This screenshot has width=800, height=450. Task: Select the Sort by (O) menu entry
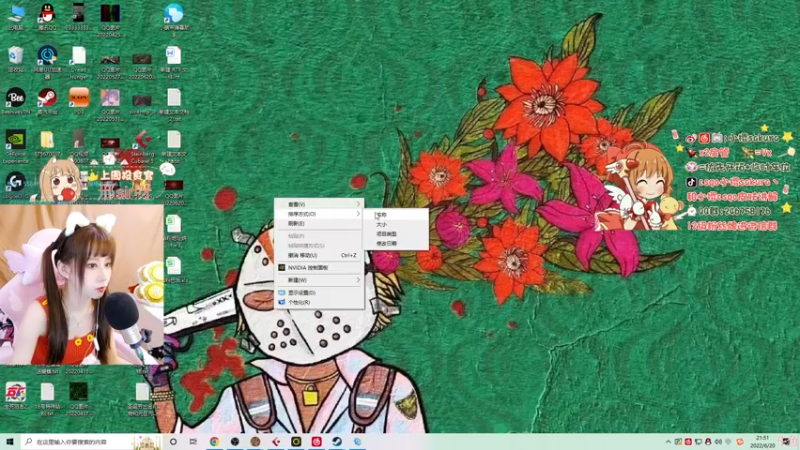tap(319, 214)
